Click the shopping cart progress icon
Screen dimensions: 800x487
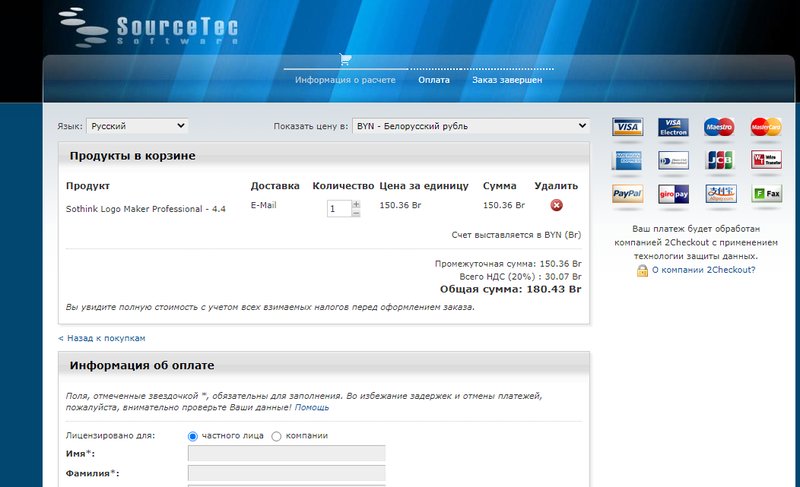tap(345, 60)
